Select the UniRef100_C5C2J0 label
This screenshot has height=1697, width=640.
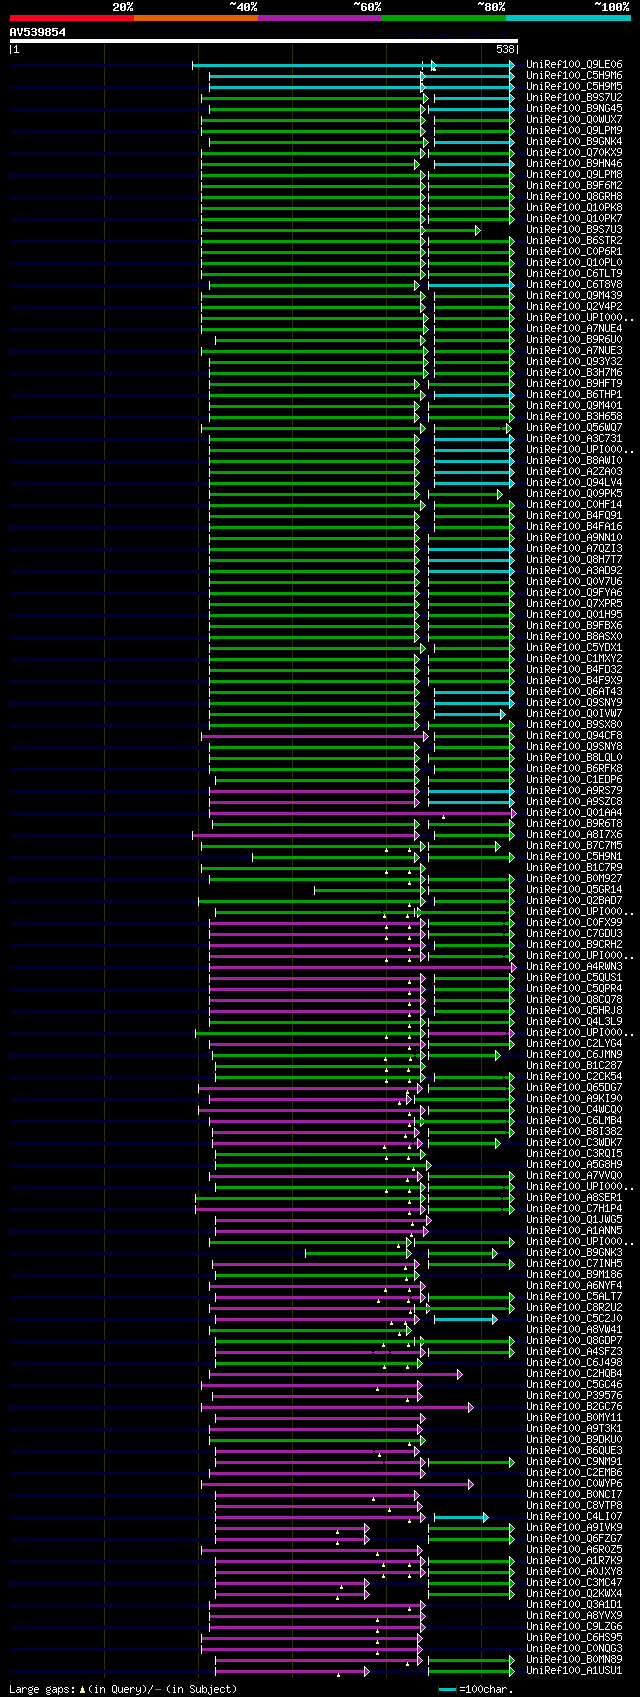pyautogui.click(x=574, y=1319)
